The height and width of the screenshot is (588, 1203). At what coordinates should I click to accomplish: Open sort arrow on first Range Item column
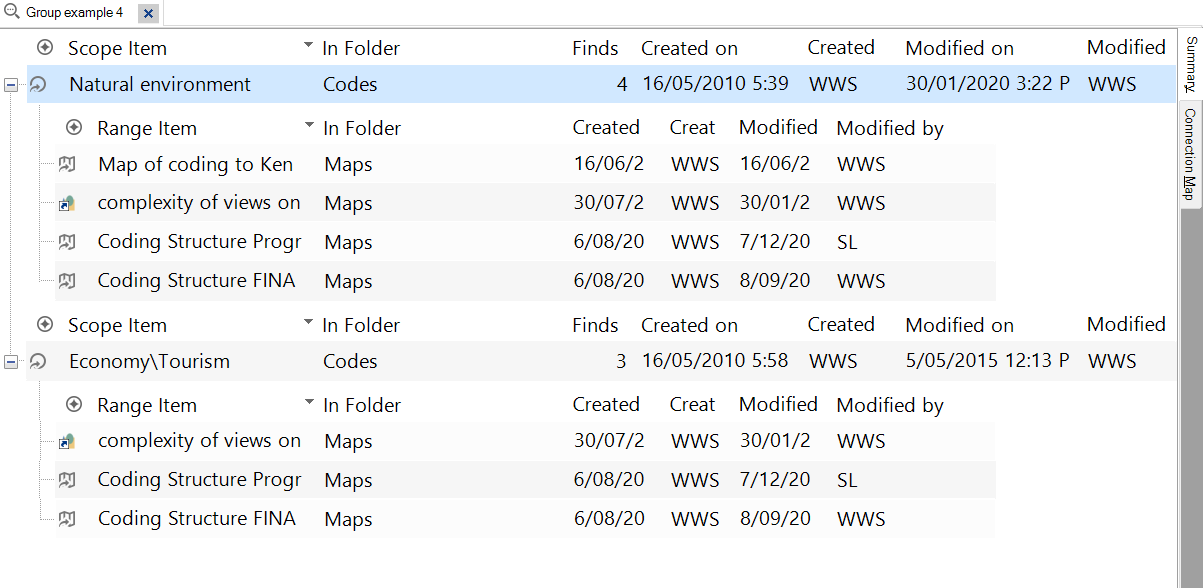tap(308, 127)
